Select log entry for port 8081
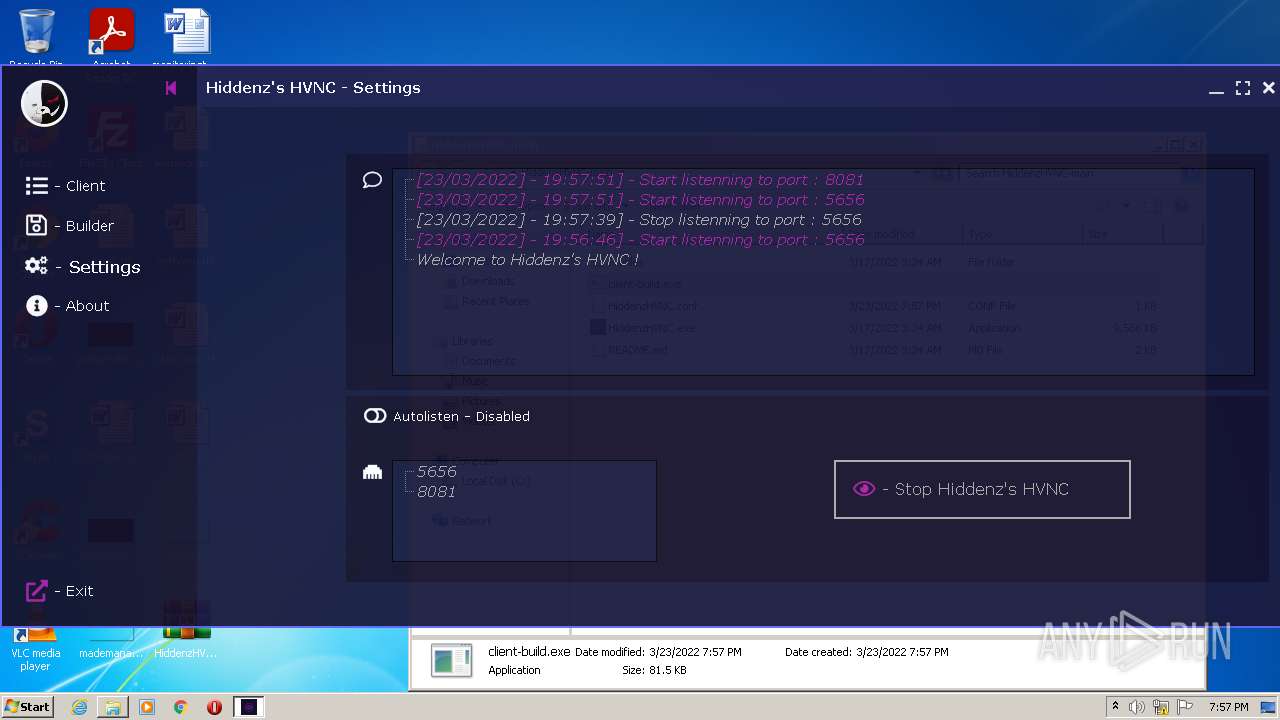The image size is (1280, 720). [640, 180]
